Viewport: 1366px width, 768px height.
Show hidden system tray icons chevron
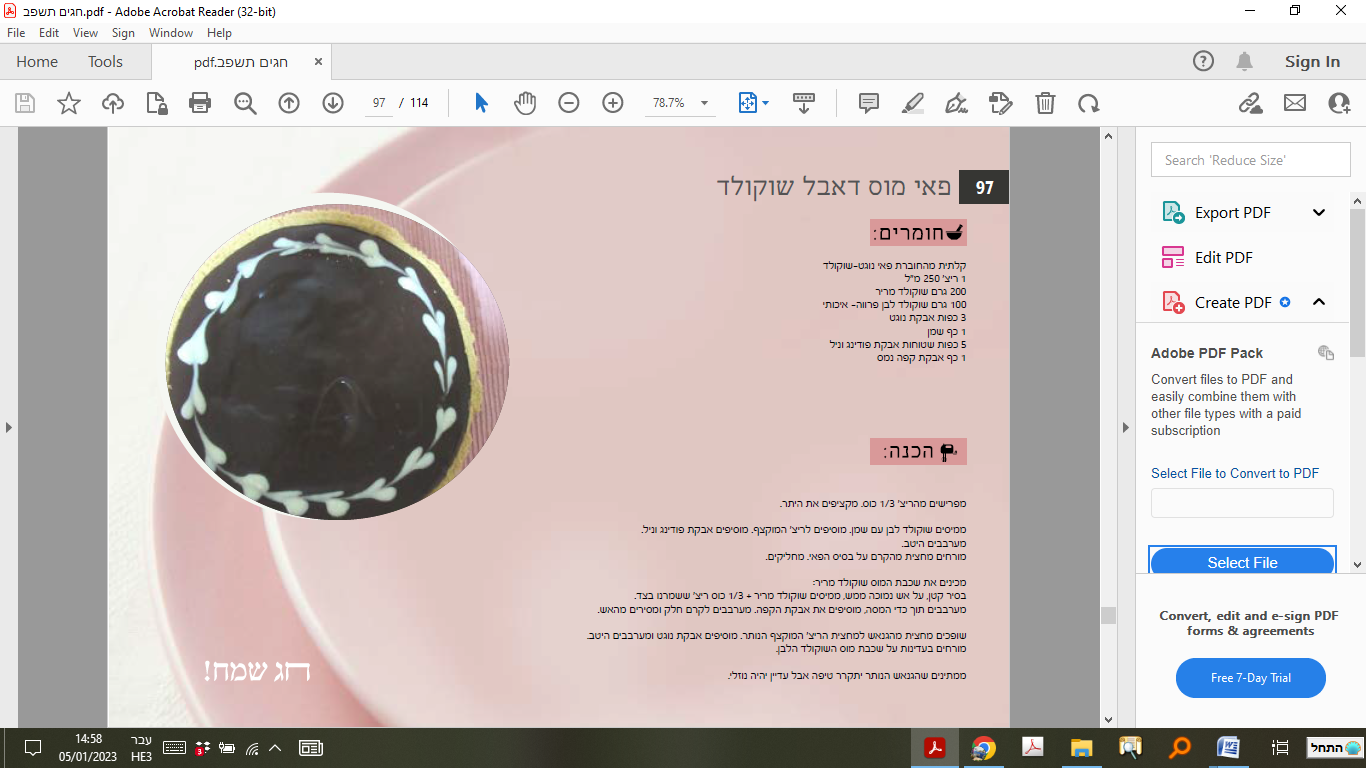point(275,748)
